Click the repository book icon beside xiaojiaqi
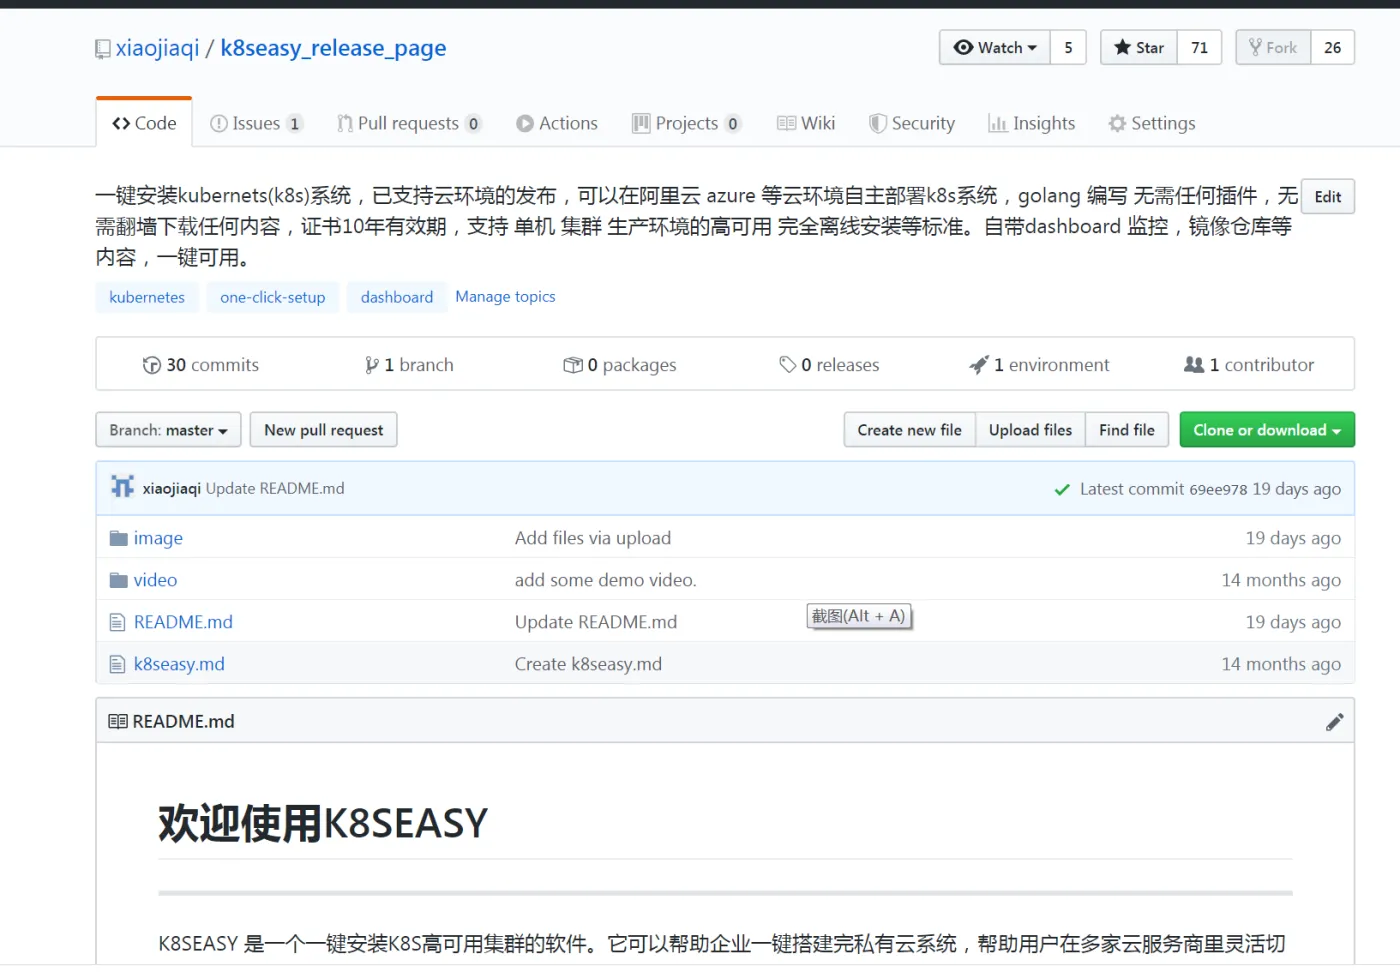This screenshot has height=972, width=1400. tap(102, 49)
